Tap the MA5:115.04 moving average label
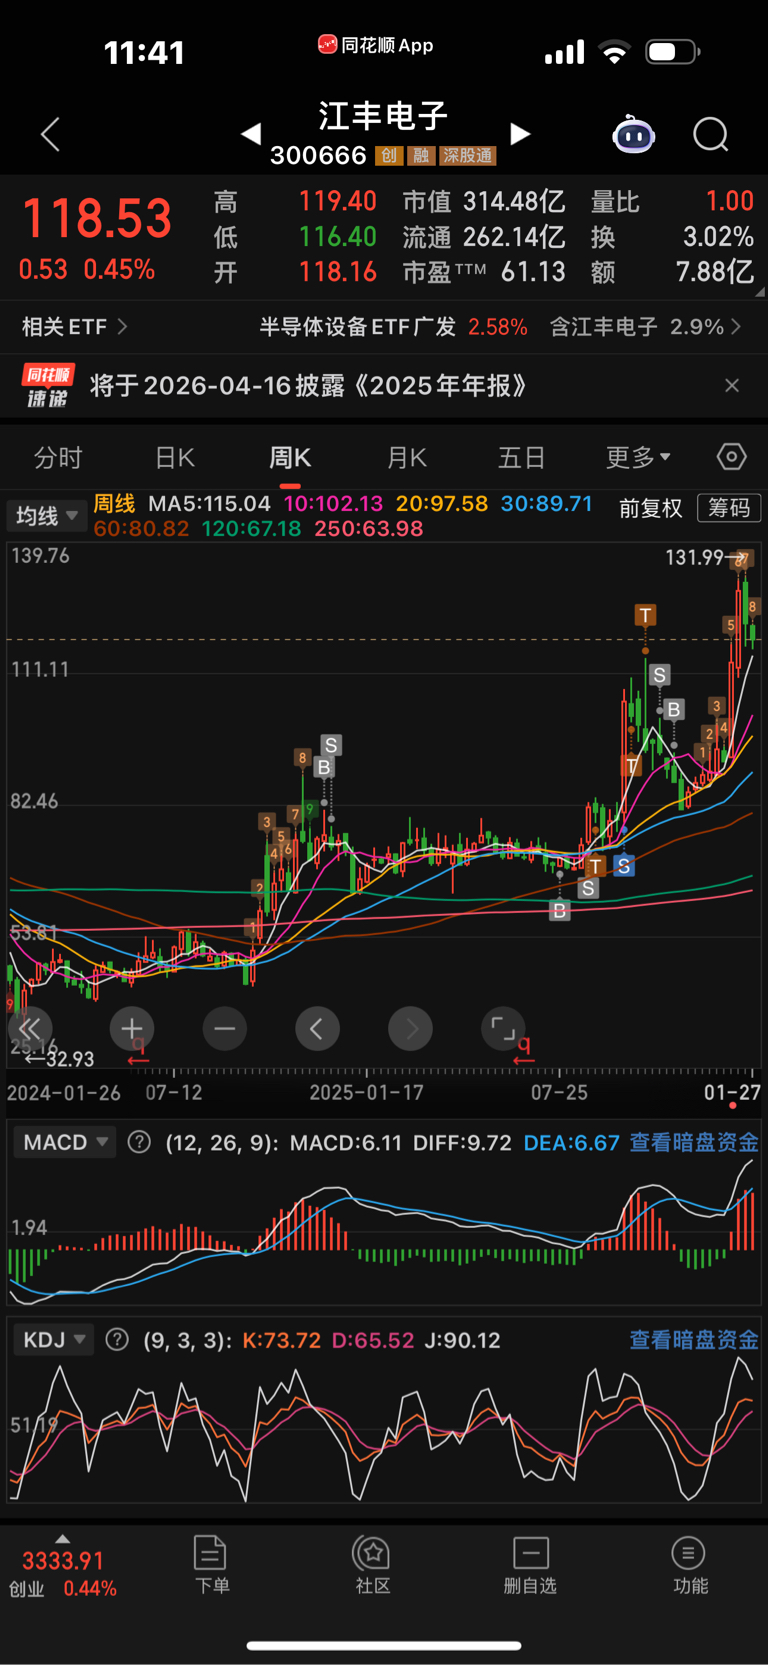This screenshot has width=768, height=1665. 209,504
